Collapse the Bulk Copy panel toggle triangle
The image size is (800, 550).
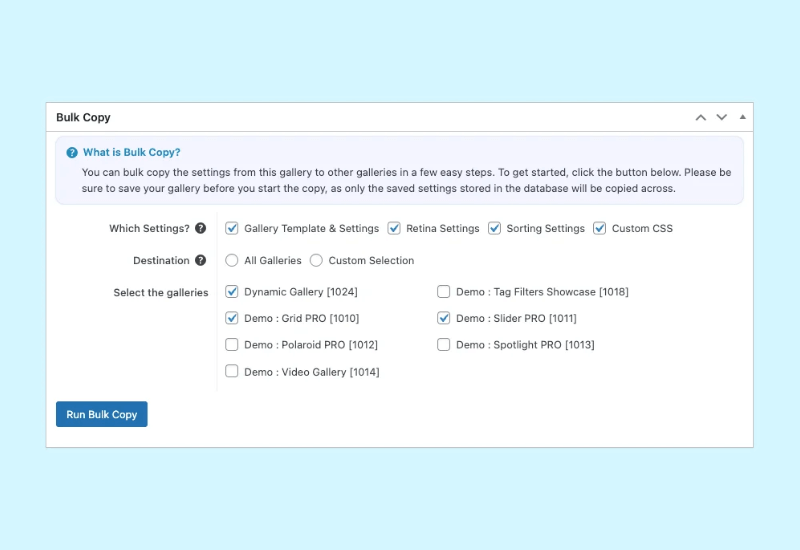pos(742,117)
